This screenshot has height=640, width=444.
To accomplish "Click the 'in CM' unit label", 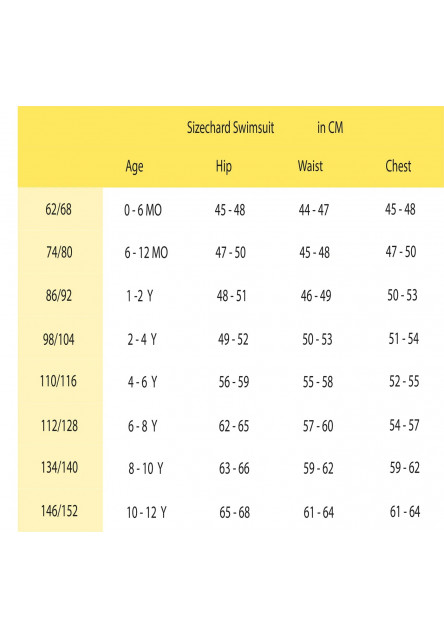I will [x=330, y=127].
